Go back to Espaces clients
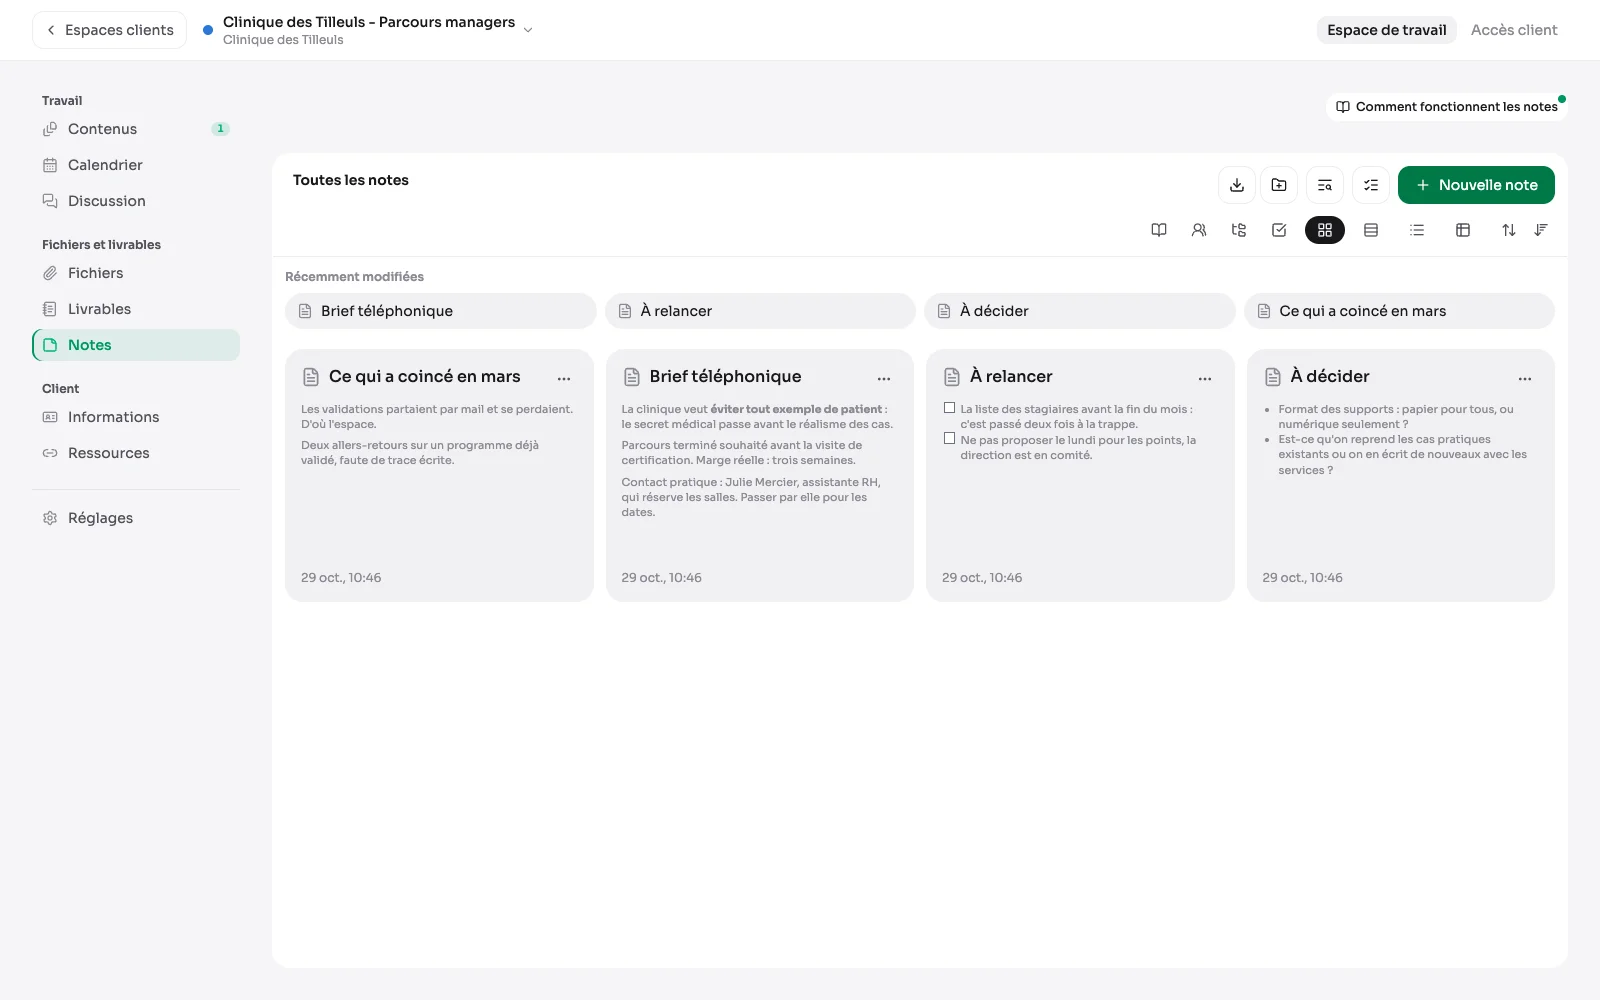The image size is (1600, 1000). [110, 30]
